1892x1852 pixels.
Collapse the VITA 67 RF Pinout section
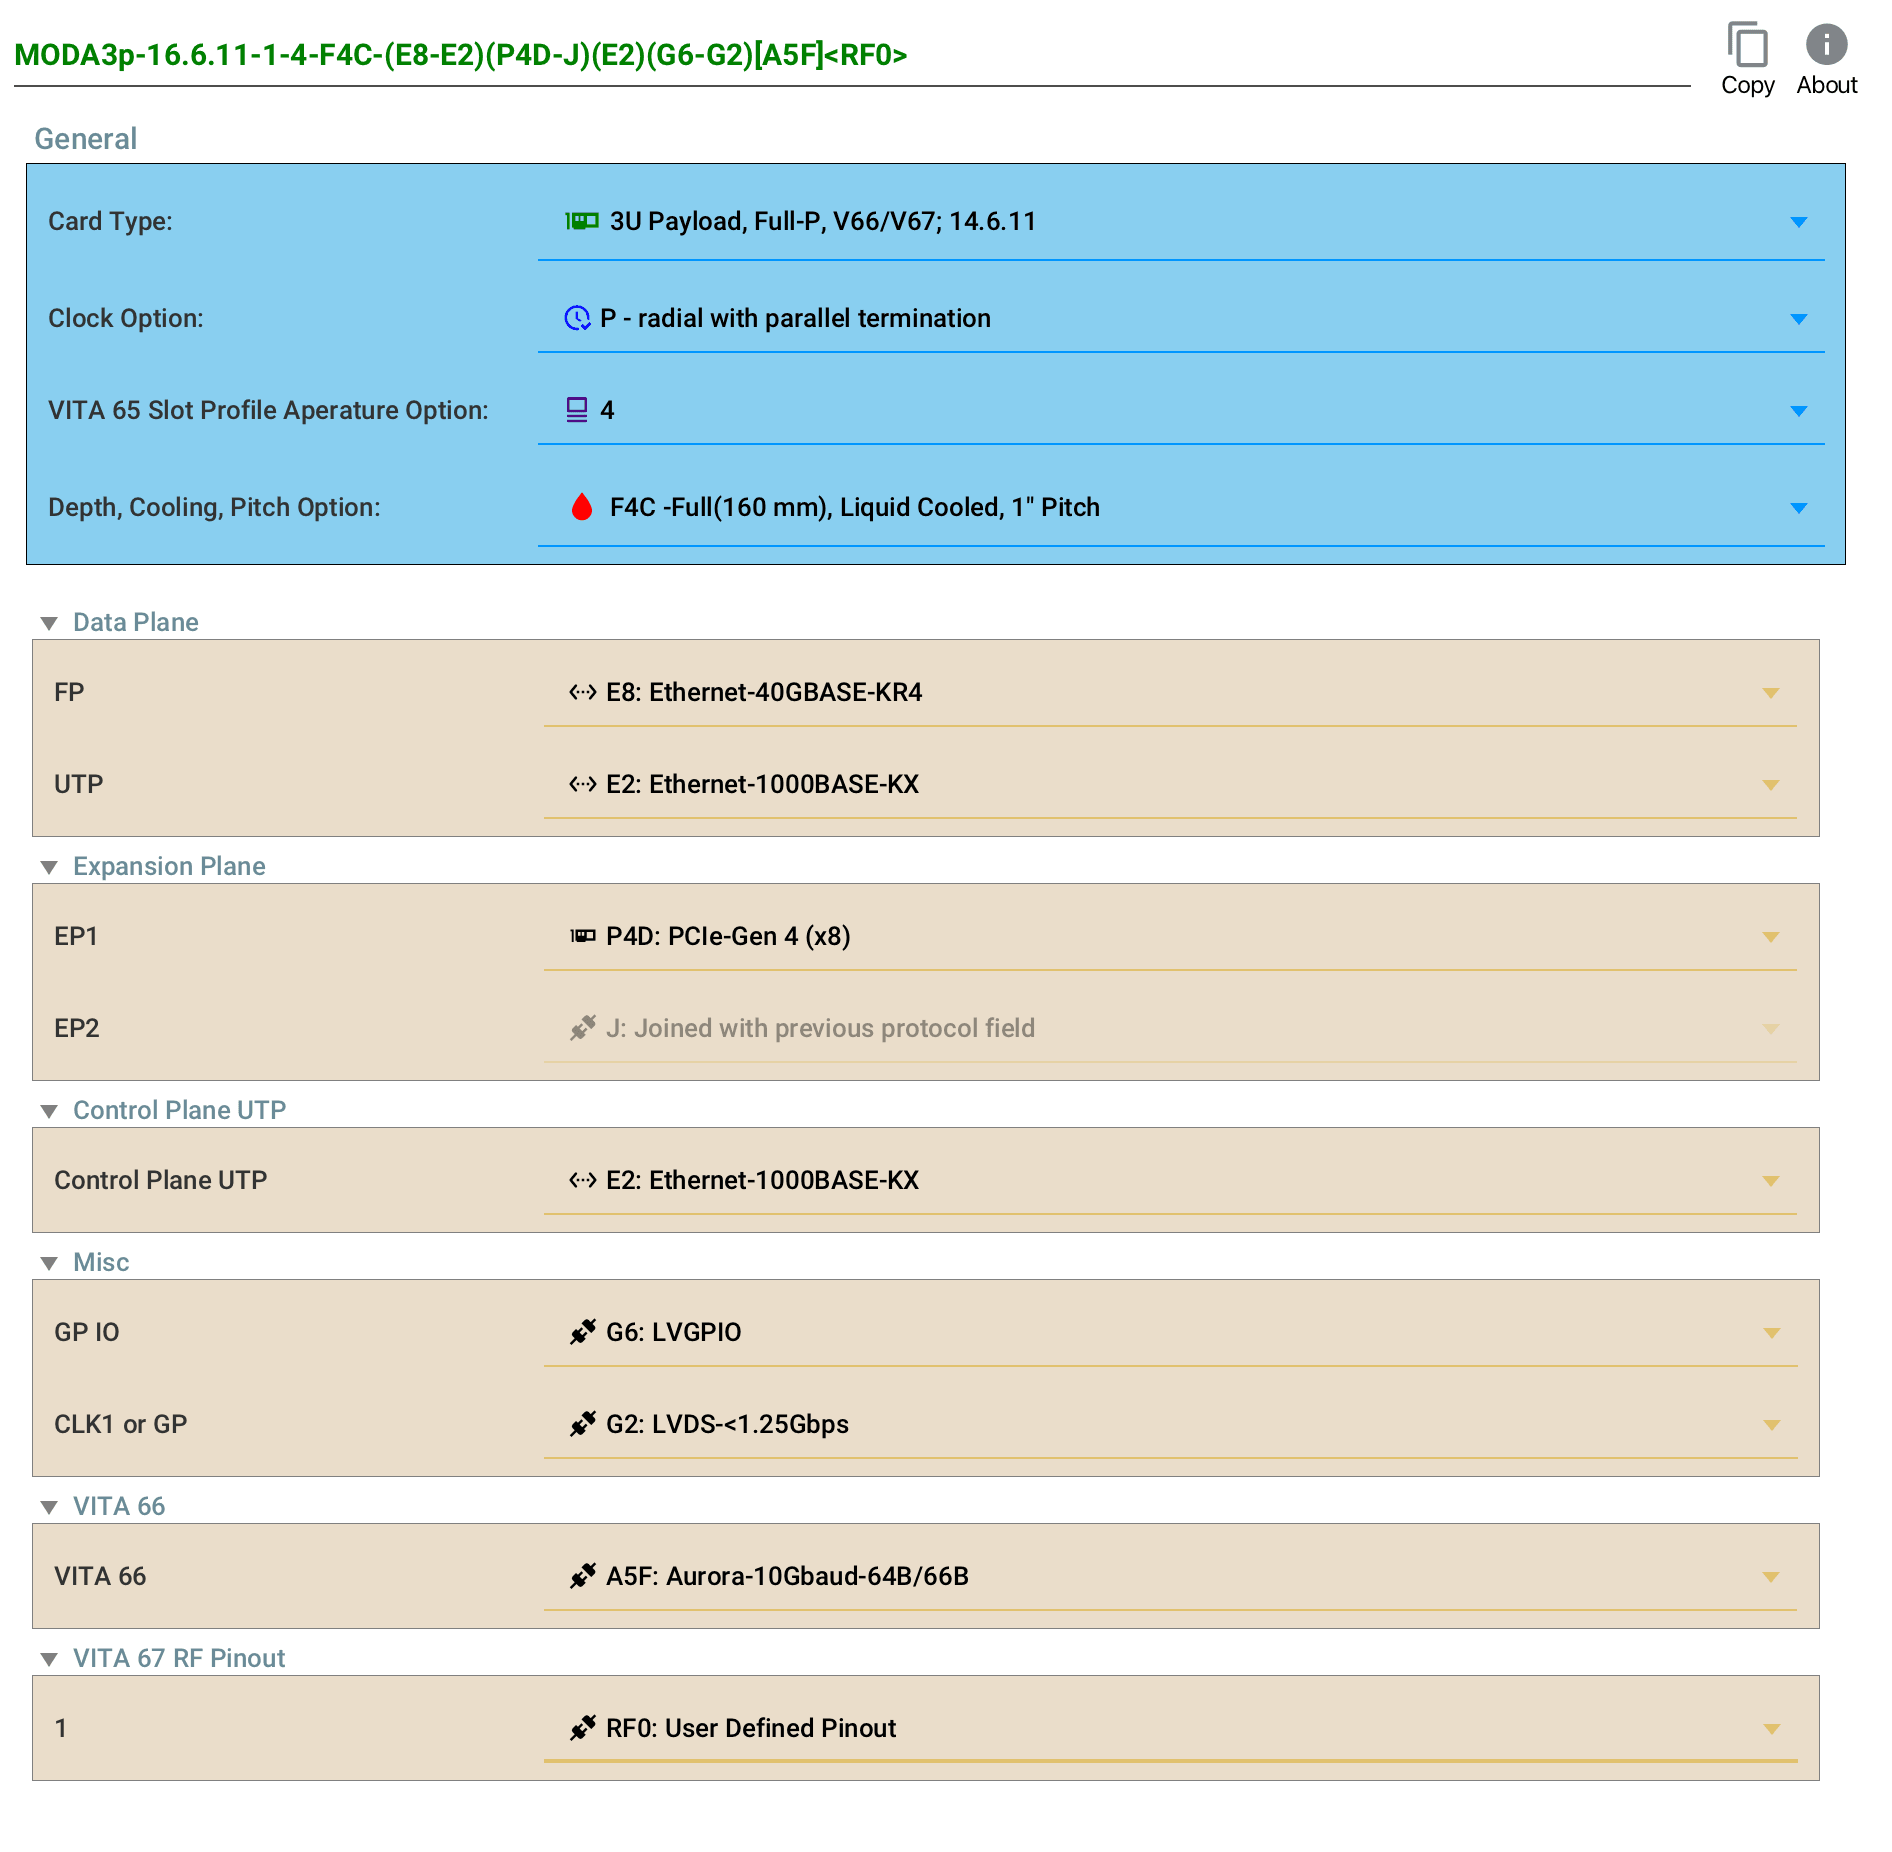pyautogui.click(x=49, y=1659)
